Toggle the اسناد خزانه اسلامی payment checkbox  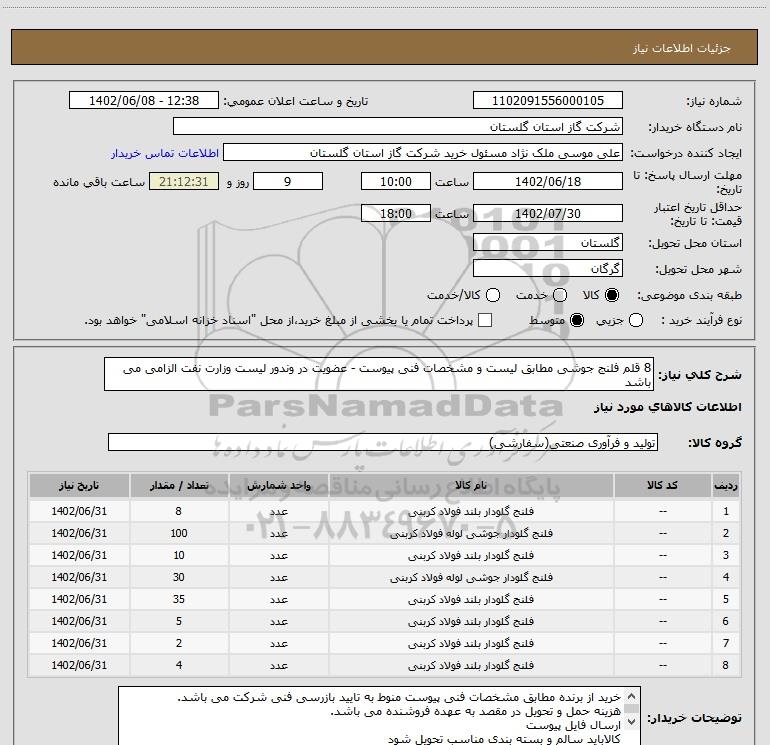485,320
